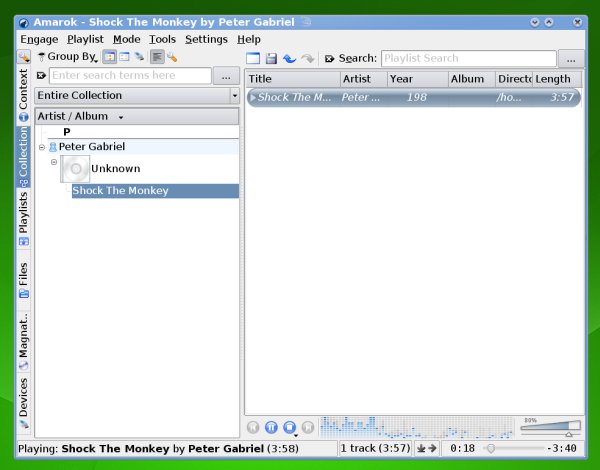Open the Settings menu
This screenshot has width=600, height=470.
pyautogui.click(x=206, y=39)
